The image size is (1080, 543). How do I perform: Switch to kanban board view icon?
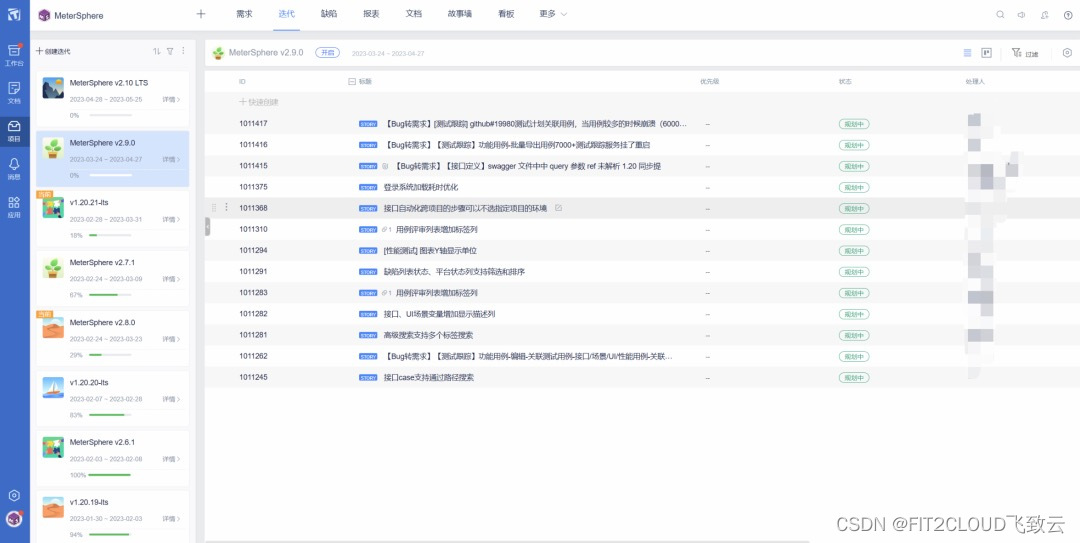986,52
